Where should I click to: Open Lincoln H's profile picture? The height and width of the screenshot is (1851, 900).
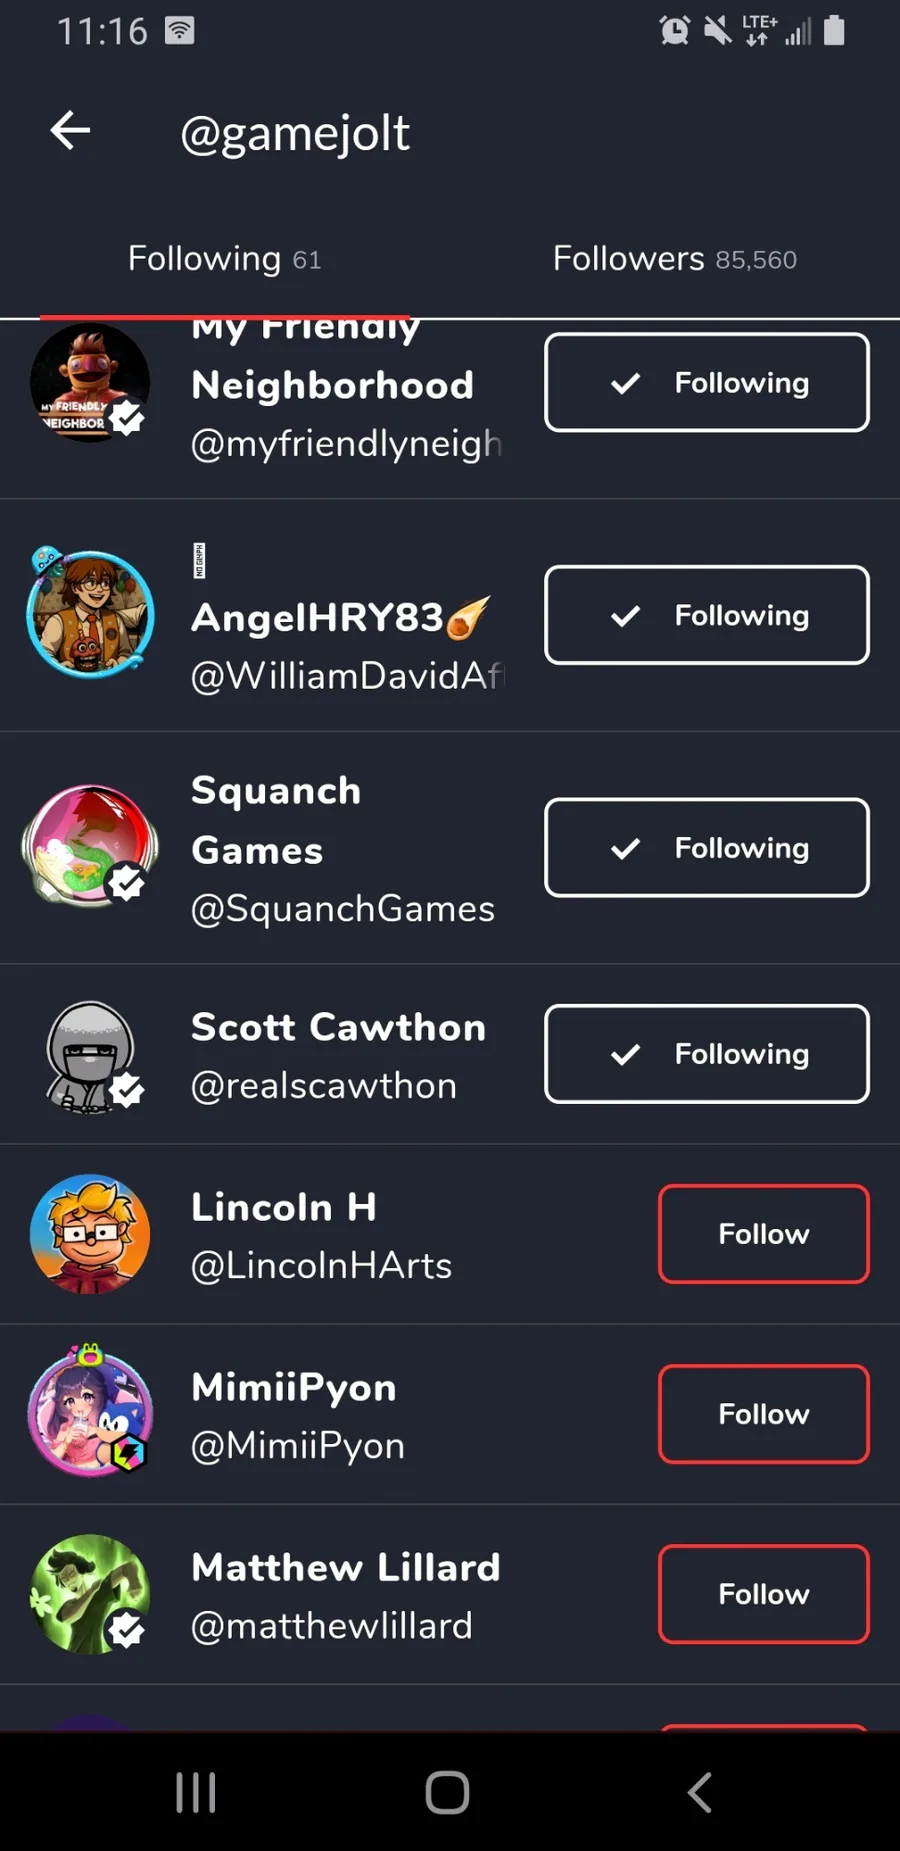point(90,1234)
